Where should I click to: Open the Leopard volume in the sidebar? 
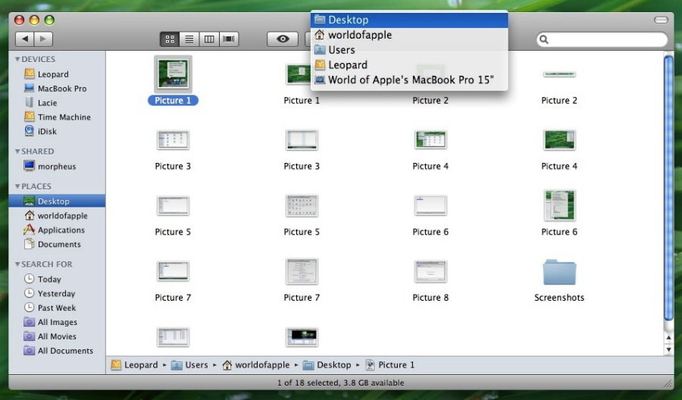[x=47, y=74]
